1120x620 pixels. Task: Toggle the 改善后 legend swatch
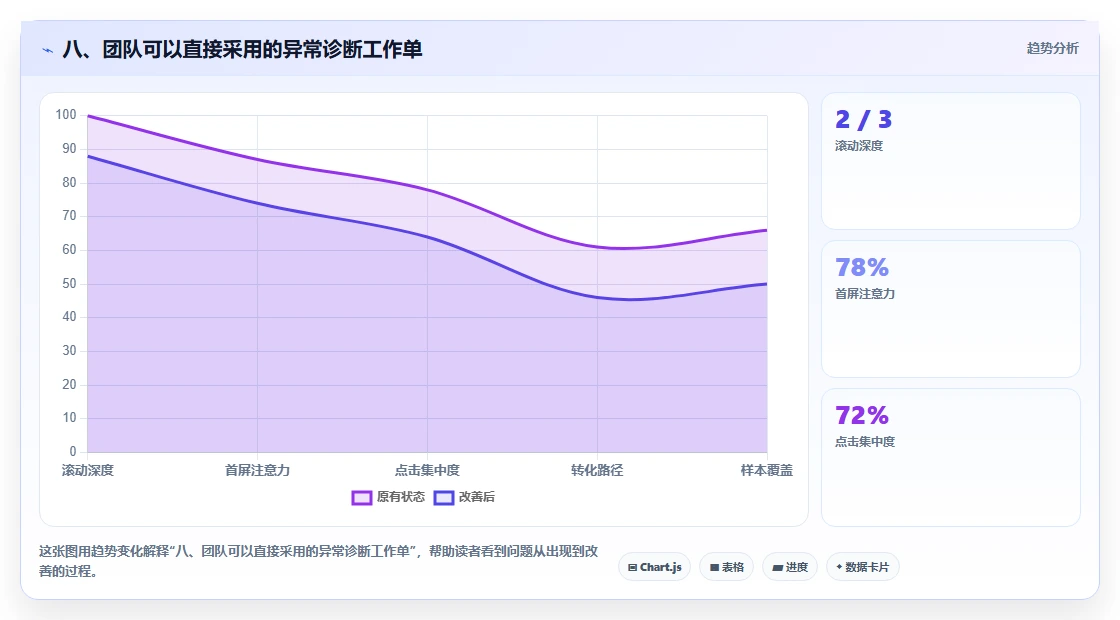tap(444, 497)
